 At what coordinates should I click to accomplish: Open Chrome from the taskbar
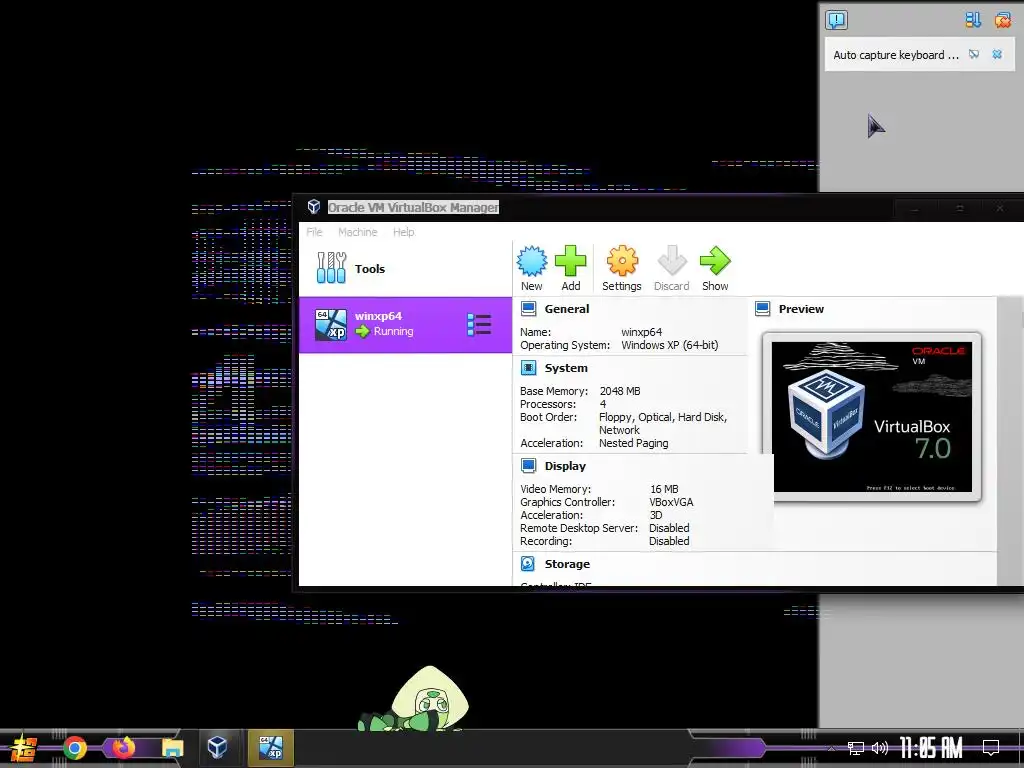[x=74, y=748]
